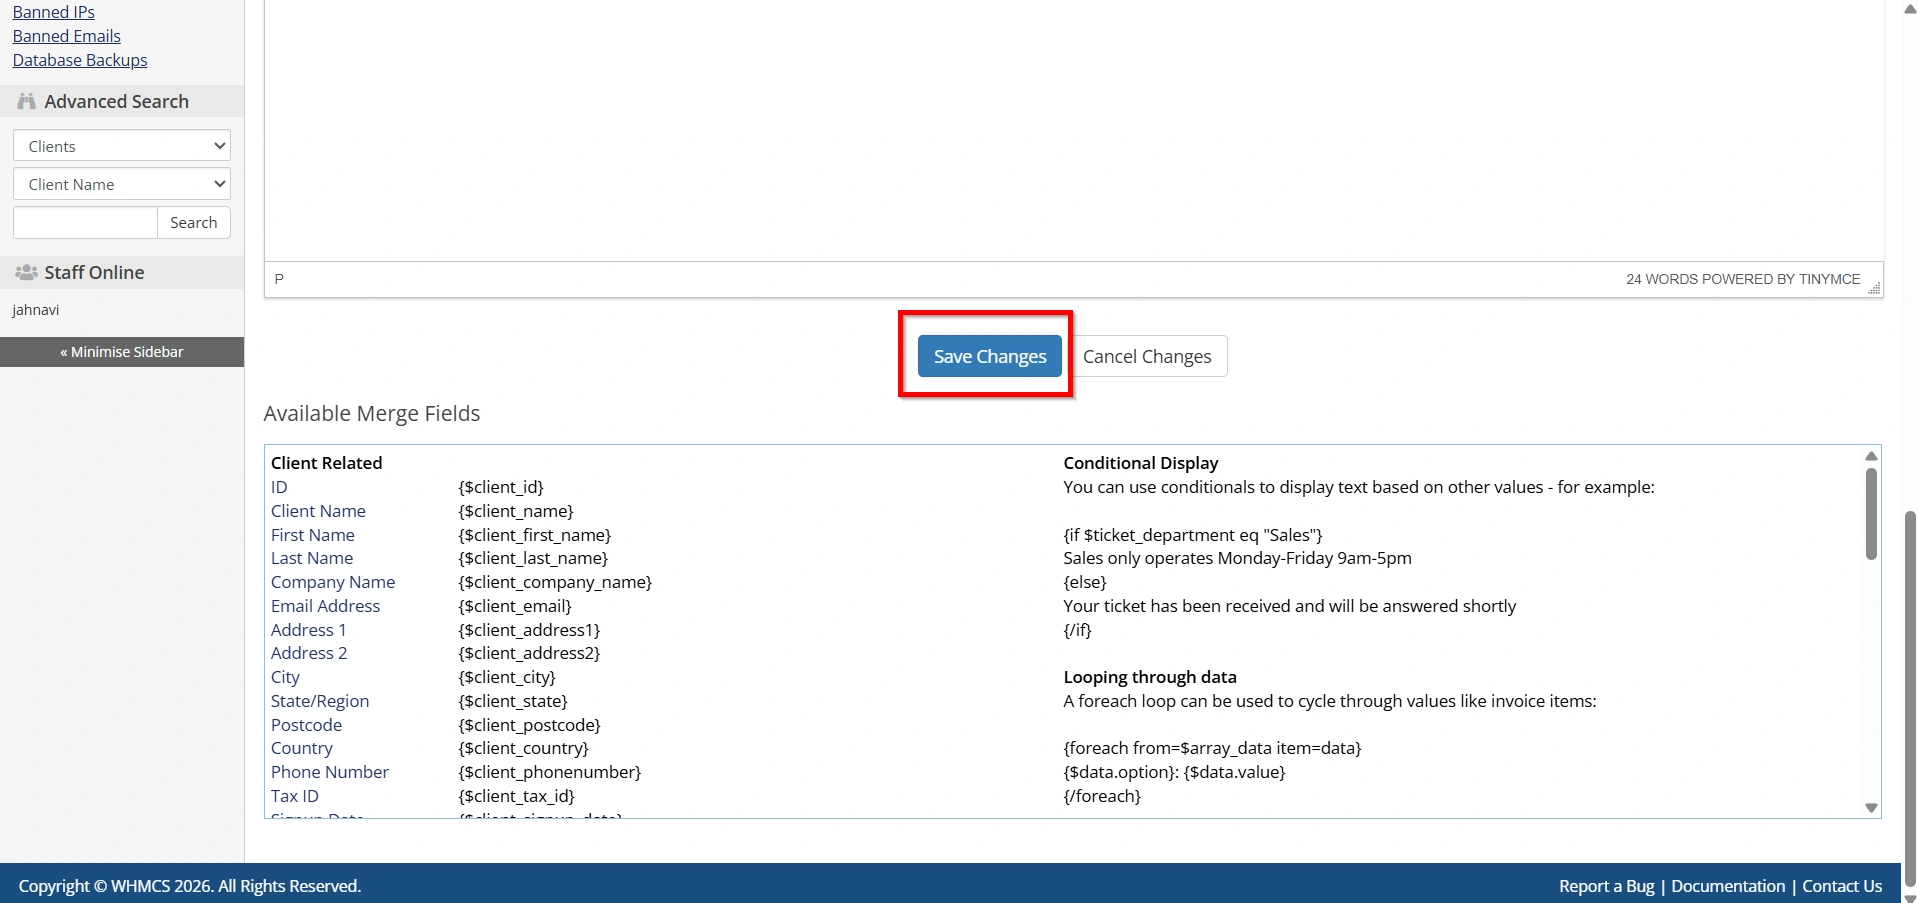Insert the Postcode merge field

pyautogui.click(x=306, y=725)
